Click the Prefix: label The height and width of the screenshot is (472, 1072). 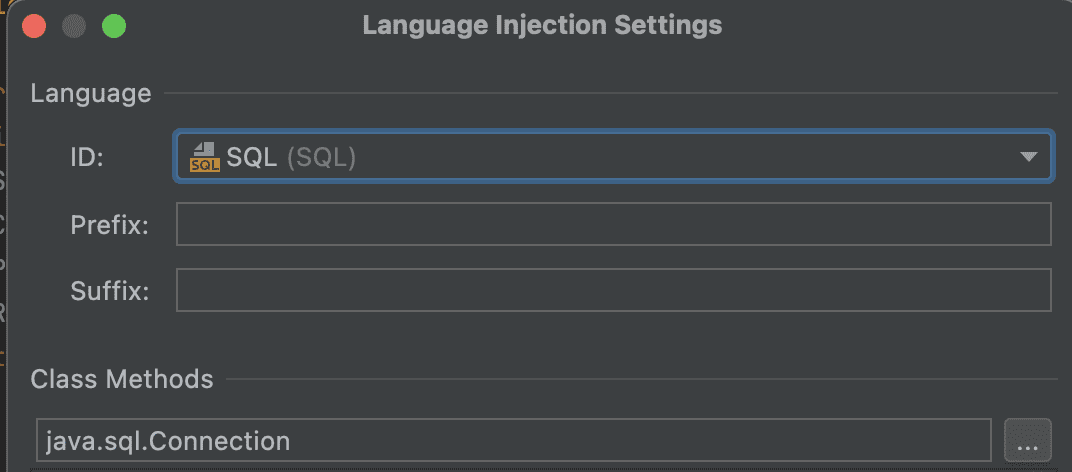[109, 225]
